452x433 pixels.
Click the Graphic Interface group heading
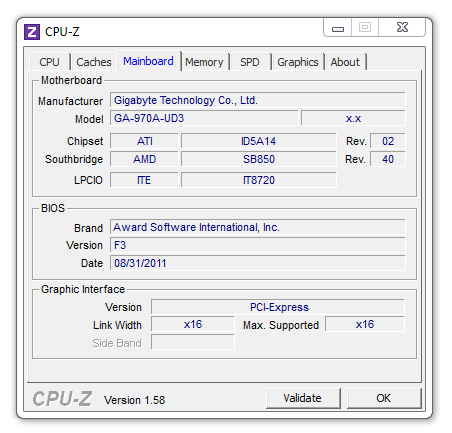pos(83,289)
